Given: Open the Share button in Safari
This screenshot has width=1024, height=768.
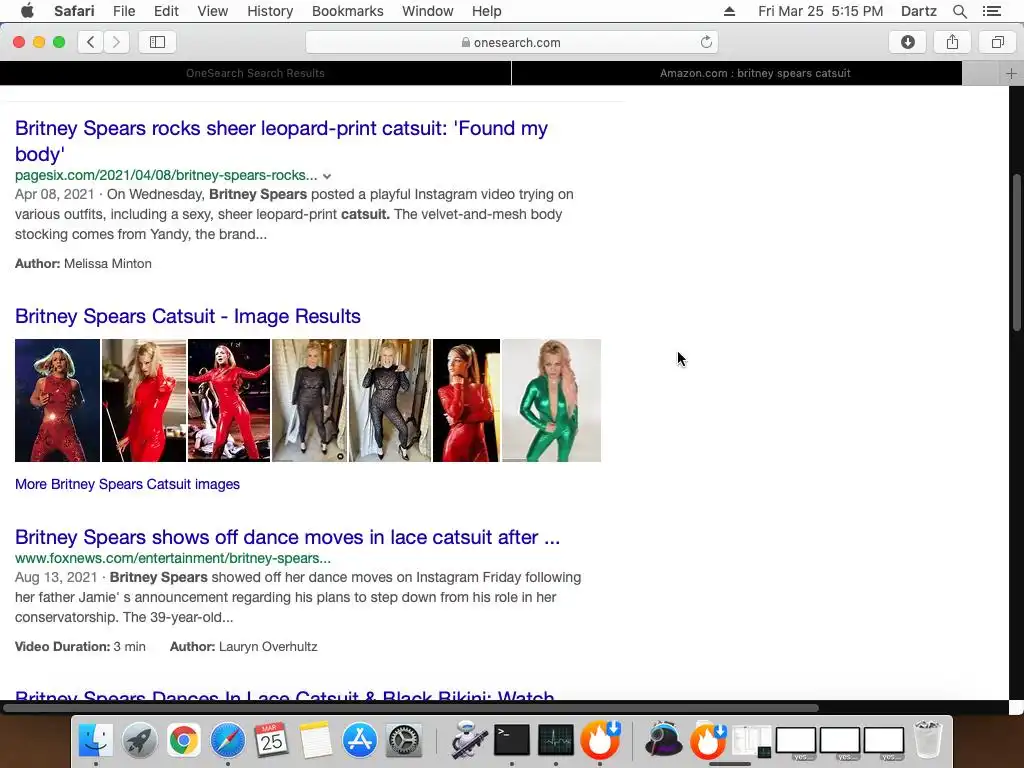Looking at the screenshot, I should click(x=952, y=42).
